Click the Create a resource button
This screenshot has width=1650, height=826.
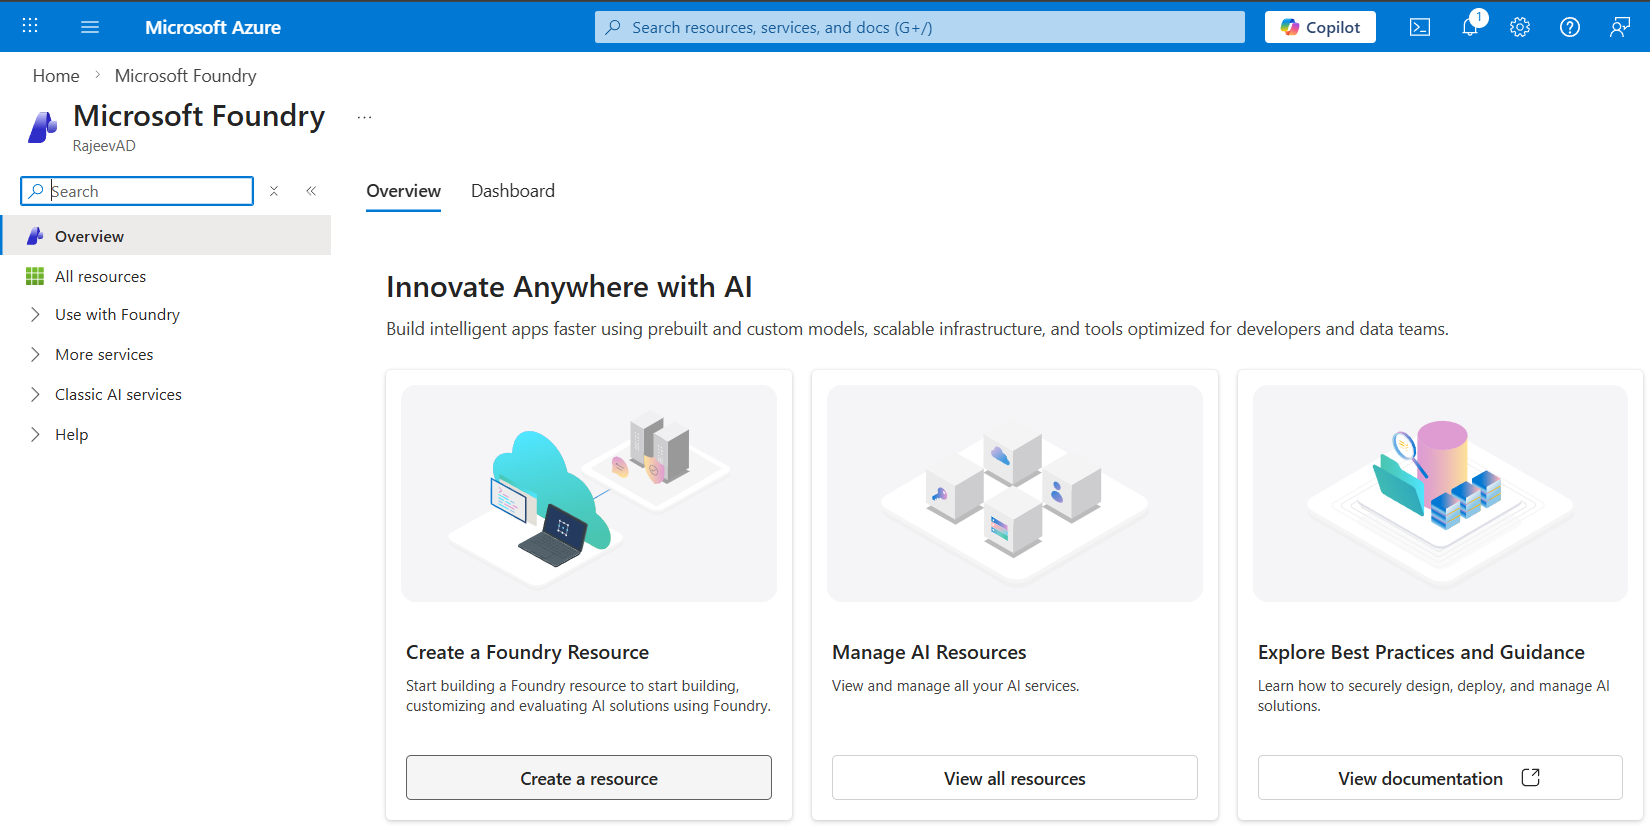click(x=588, y=778)
